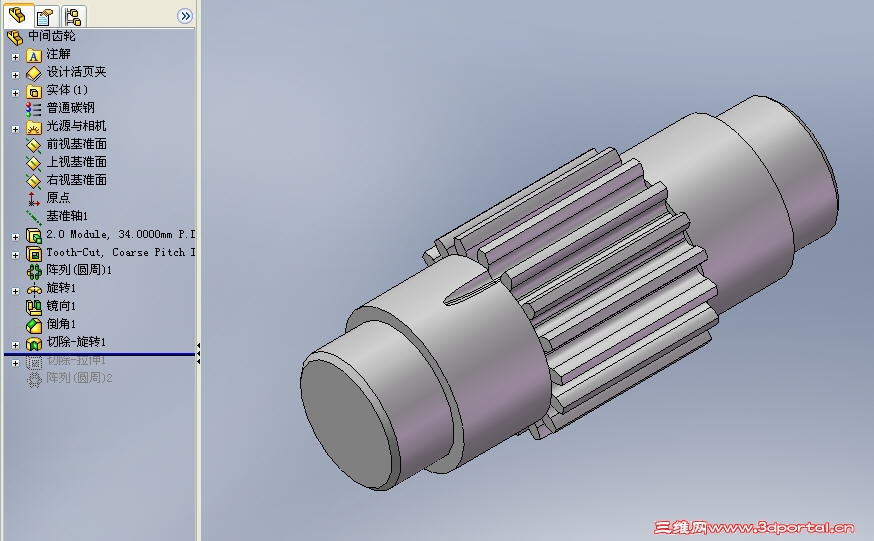Image resolution: width=874 pixels, height=541 pixels.
Task: Click the 普通碳钢 material icon
Action: click(x=33, y=109)
